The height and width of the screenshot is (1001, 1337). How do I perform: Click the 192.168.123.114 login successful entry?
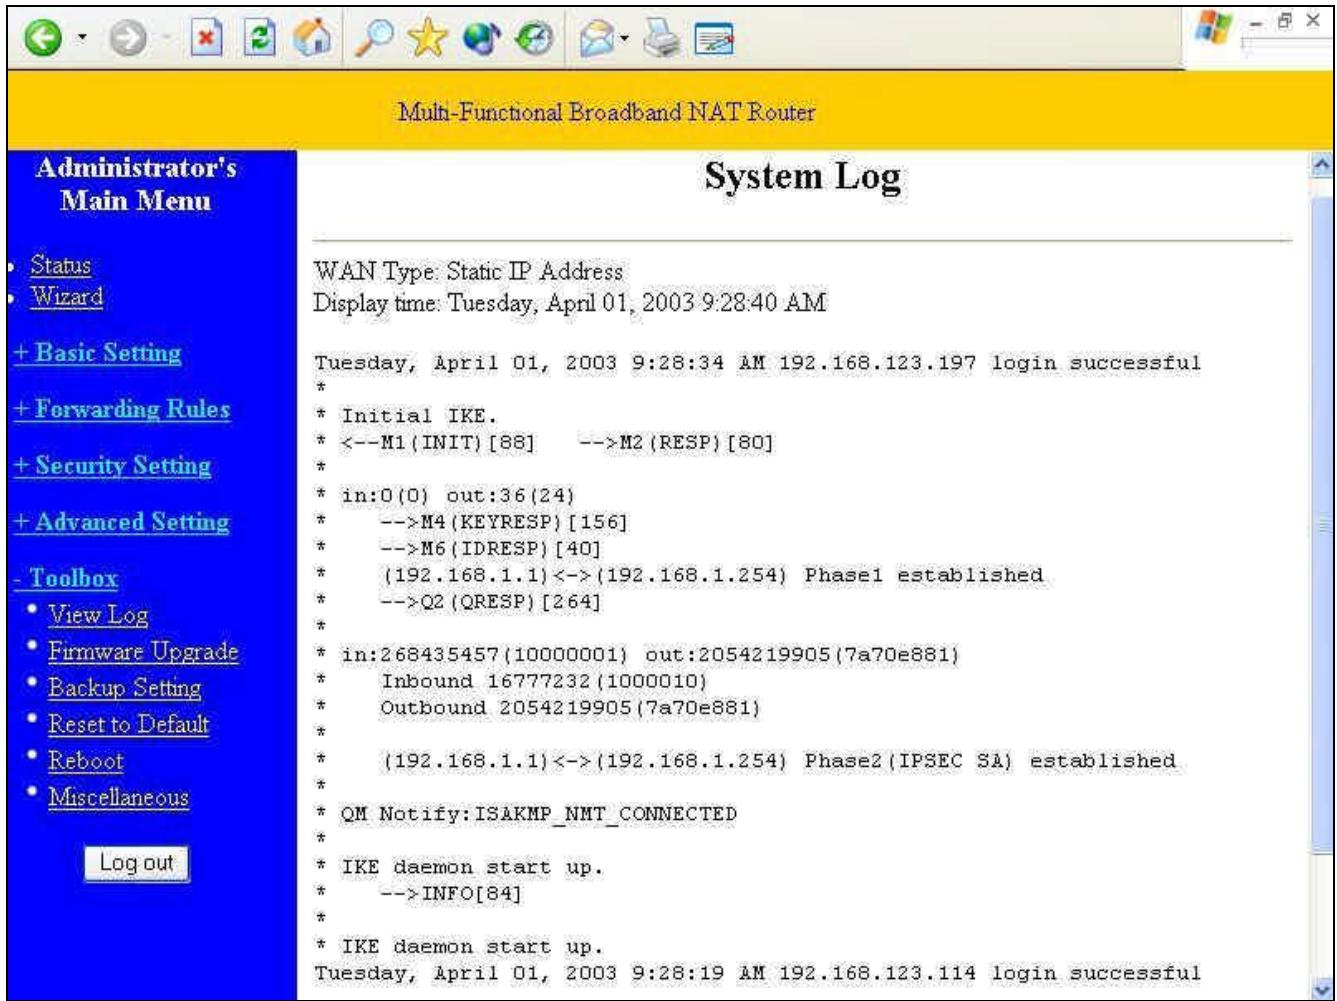click(758, 973)
